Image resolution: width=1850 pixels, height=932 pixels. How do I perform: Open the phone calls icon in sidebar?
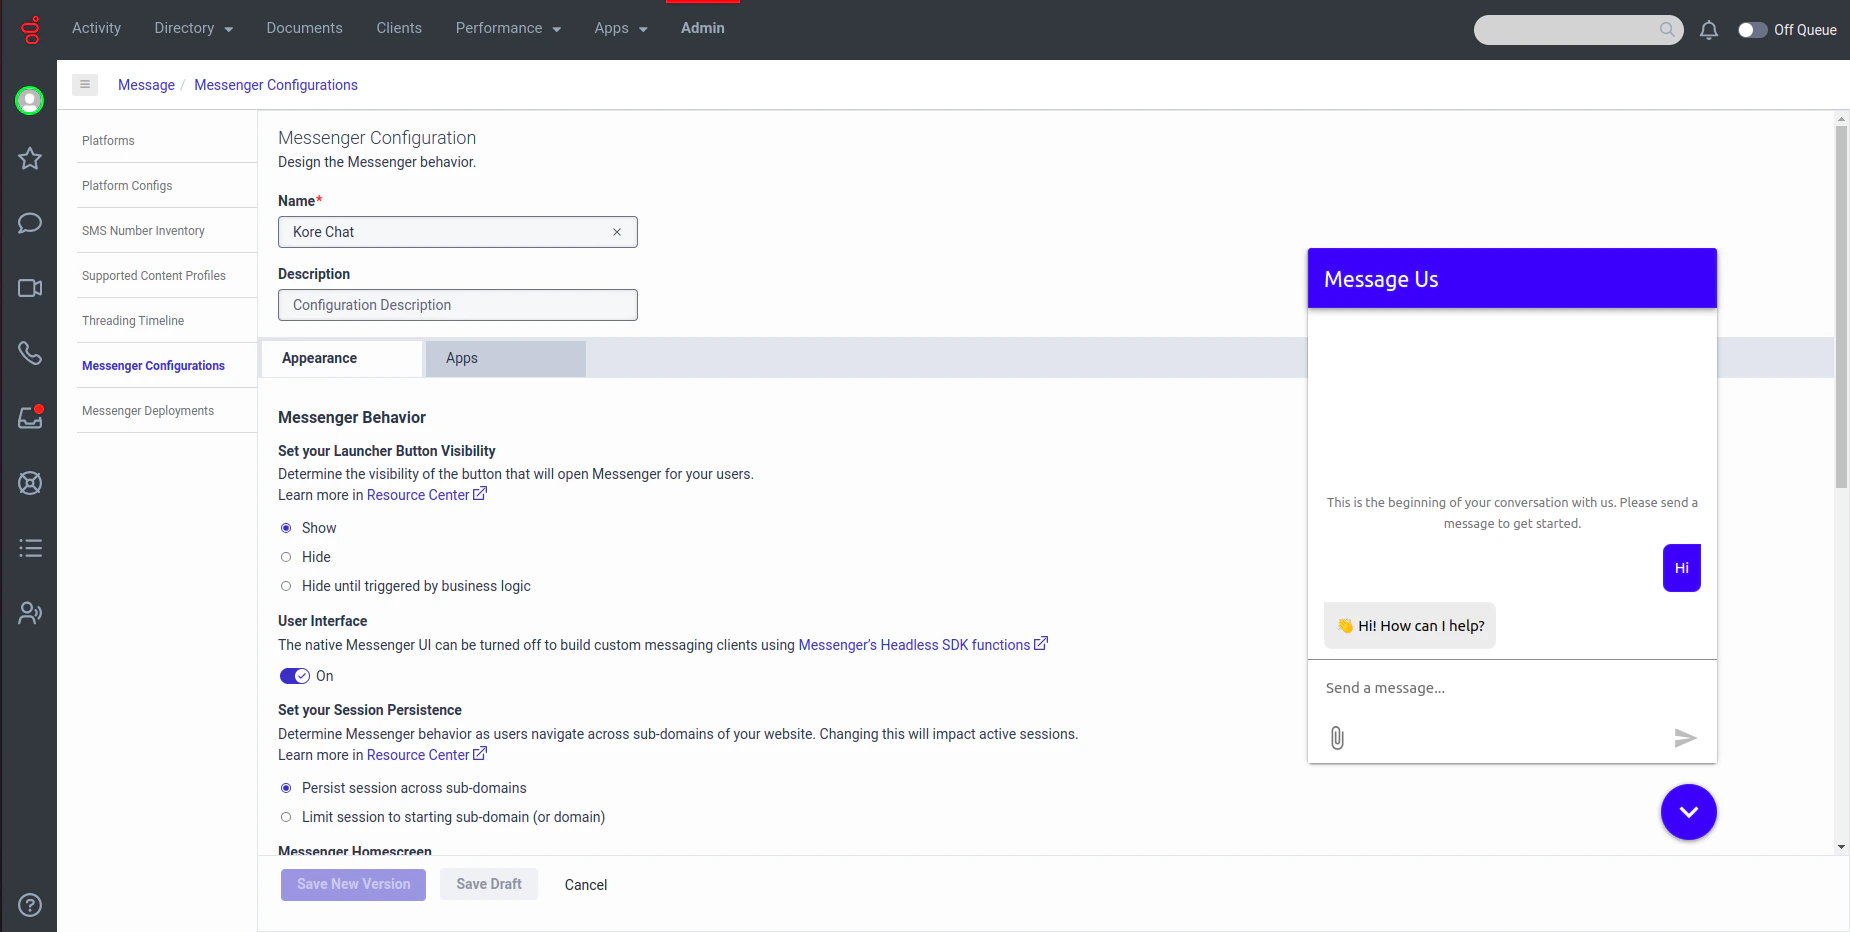pyautogui.click(x=29, y=352)
